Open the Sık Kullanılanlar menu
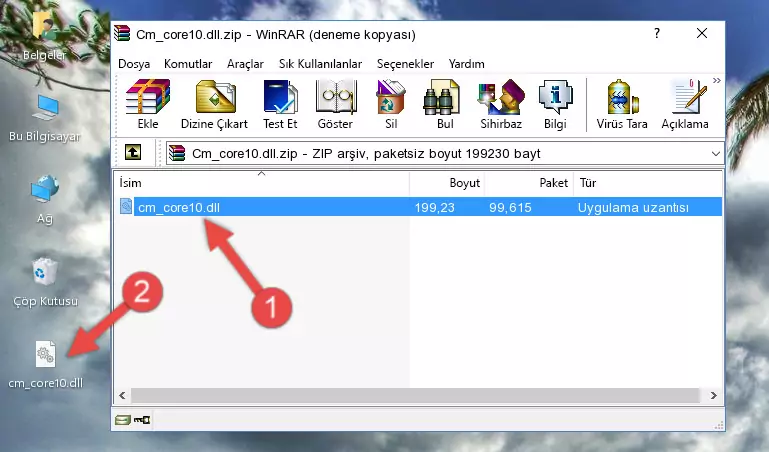This screenshot has height=452, width=769. point(320,64)
